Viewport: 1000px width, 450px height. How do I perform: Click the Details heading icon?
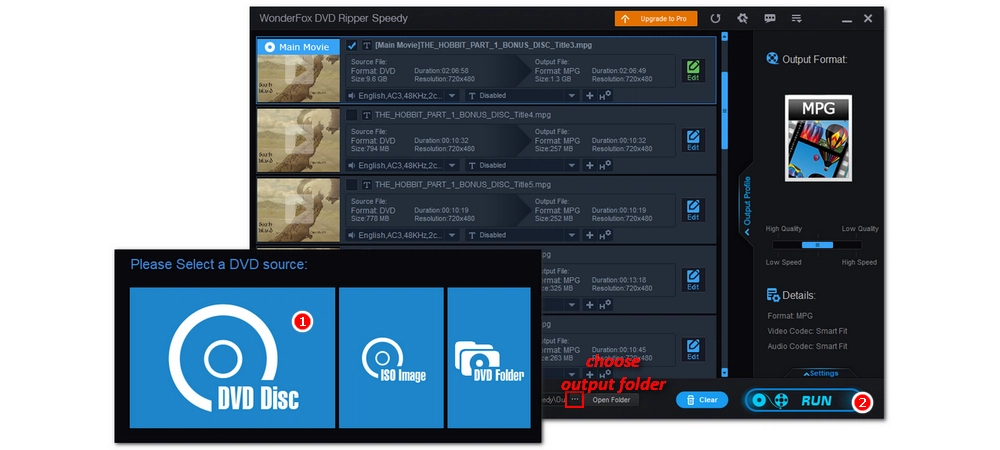coord(773,295)
